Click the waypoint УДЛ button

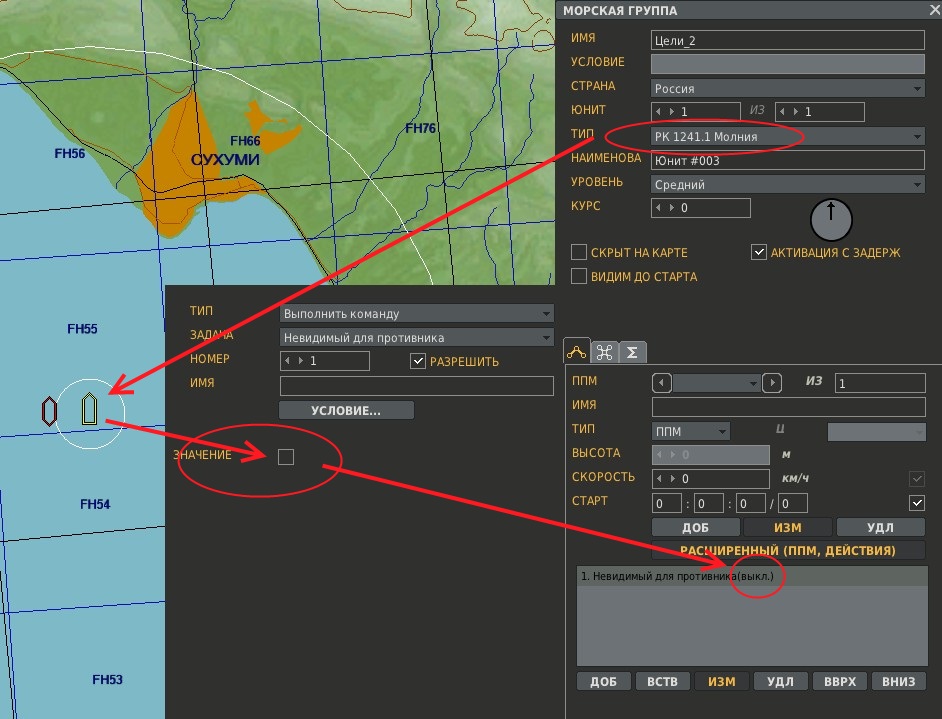point(880,527)
